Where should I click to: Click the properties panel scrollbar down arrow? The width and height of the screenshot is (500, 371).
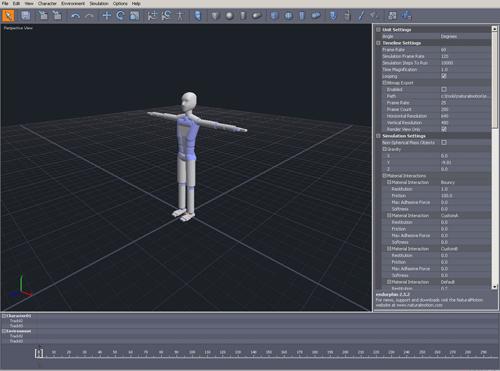pos(495,287)
